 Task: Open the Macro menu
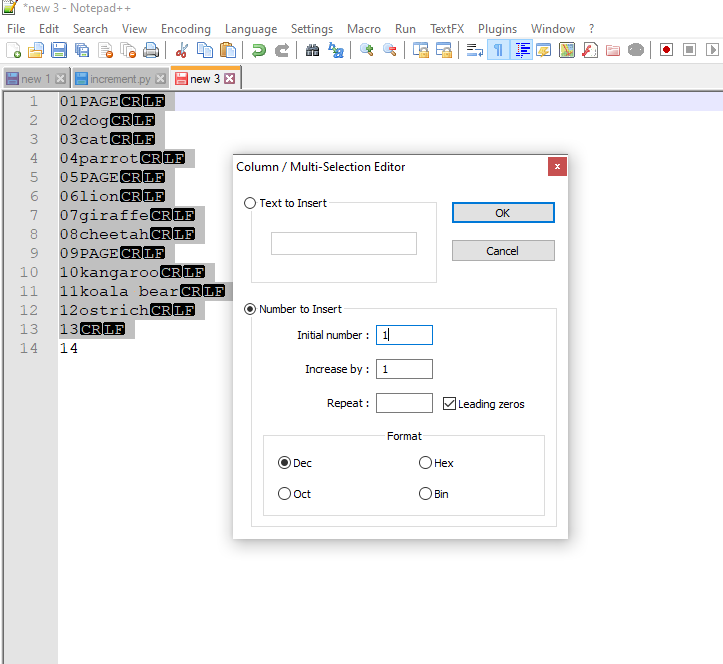pyautogui.click(x=364, y=29)
